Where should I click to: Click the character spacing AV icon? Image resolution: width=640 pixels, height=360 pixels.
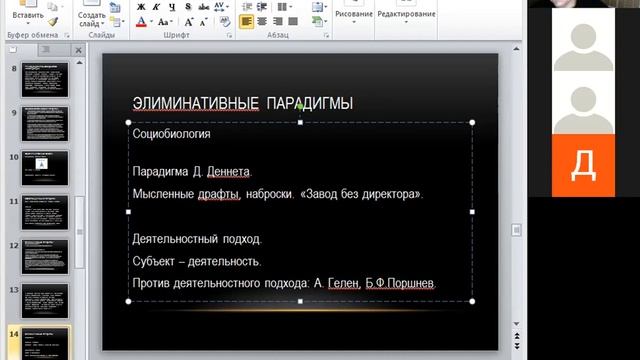219,7
